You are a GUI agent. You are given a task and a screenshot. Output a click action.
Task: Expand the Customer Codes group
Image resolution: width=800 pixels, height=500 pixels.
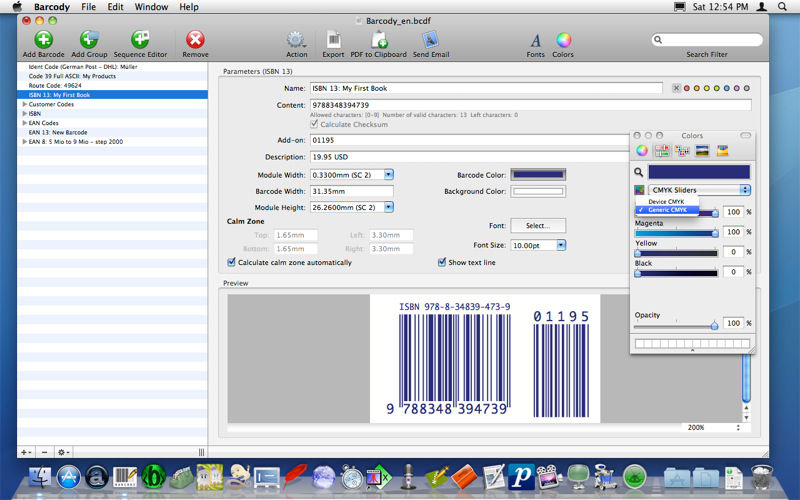pyautogui.click(x=24, y=104)
